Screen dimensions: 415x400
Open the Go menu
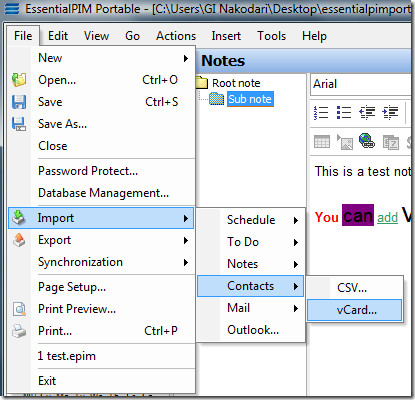point(132,36)
